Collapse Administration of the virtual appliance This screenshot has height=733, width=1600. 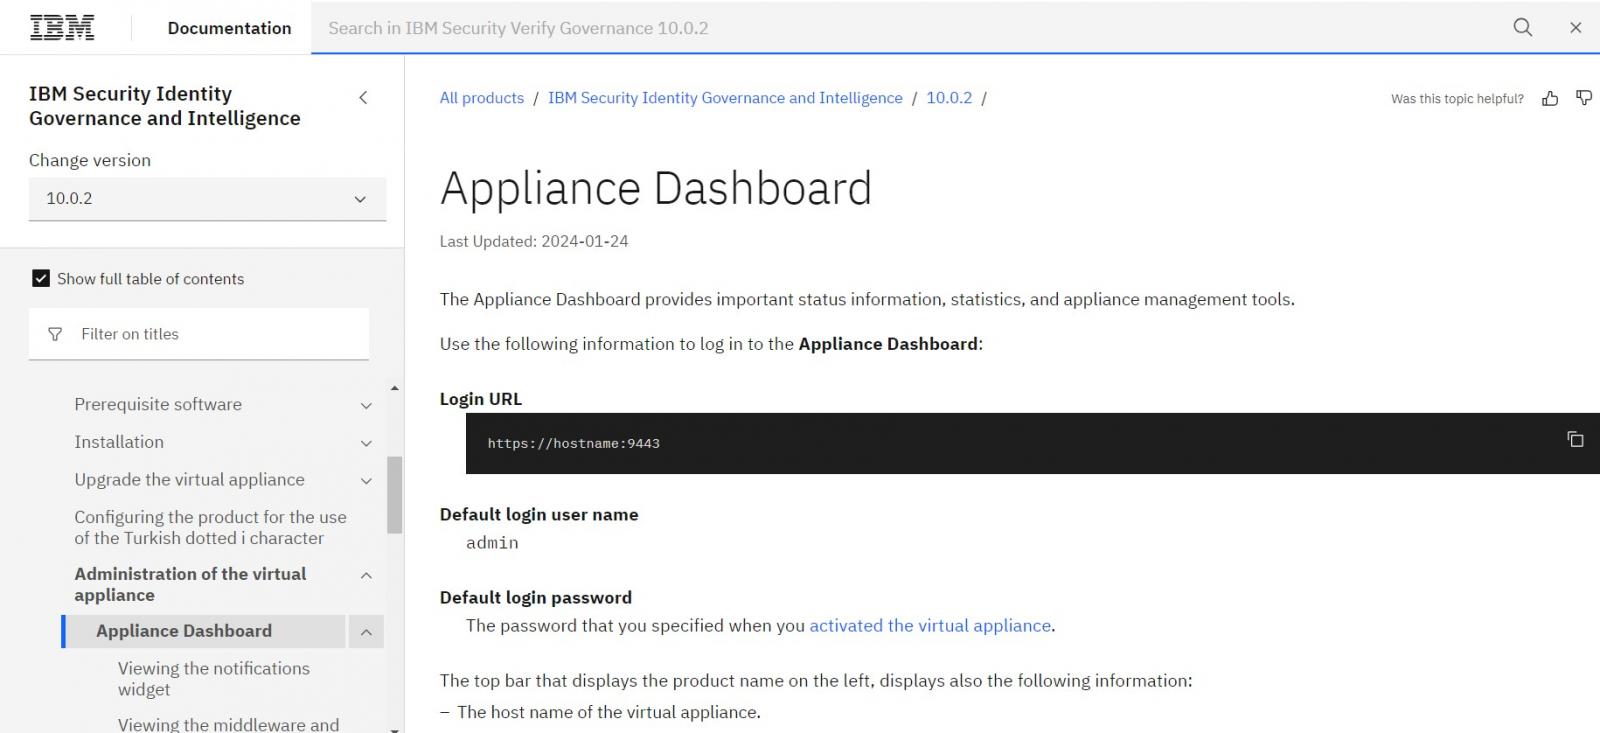pyautogui.click(x=366, y=575)
